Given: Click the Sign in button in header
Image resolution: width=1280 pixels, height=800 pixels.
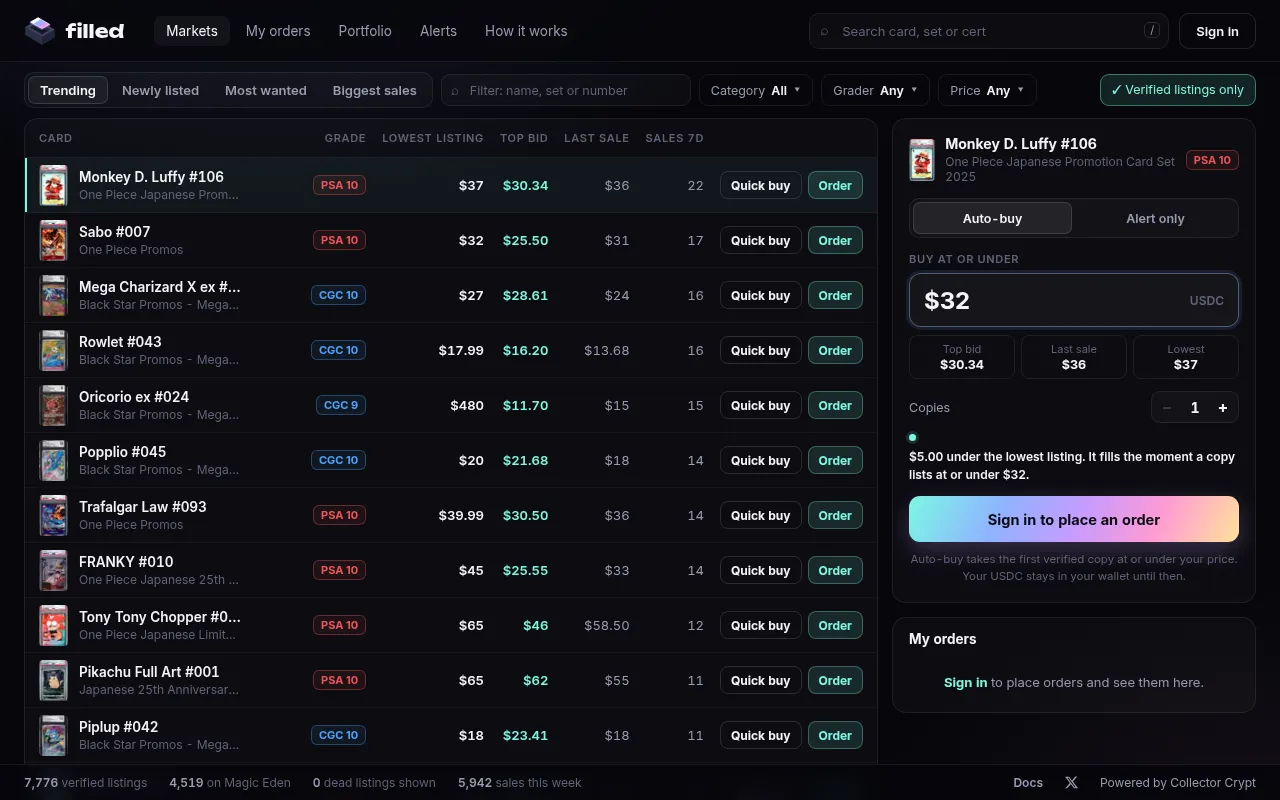Looking at the screenshot, I should [x=1217, y=31].
